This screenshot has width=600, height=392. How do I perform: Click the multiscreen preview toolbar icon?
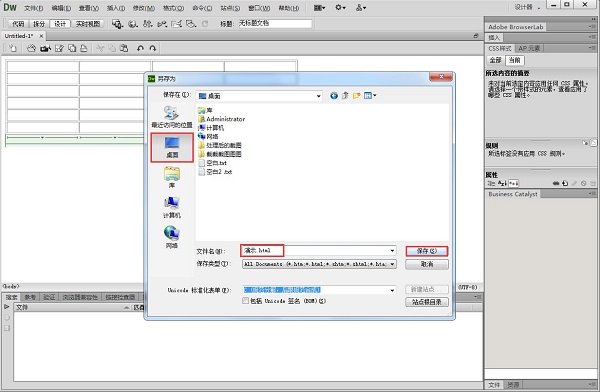(117, 24)
